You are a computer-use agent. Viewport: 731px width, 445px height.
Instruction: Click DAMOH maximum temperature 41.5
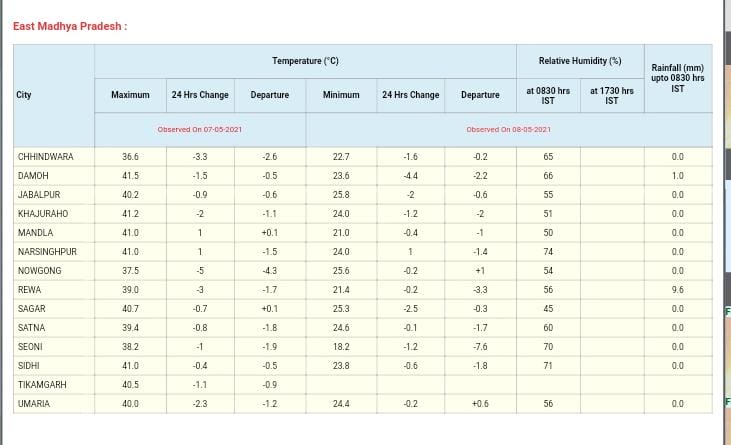[130, 176]
